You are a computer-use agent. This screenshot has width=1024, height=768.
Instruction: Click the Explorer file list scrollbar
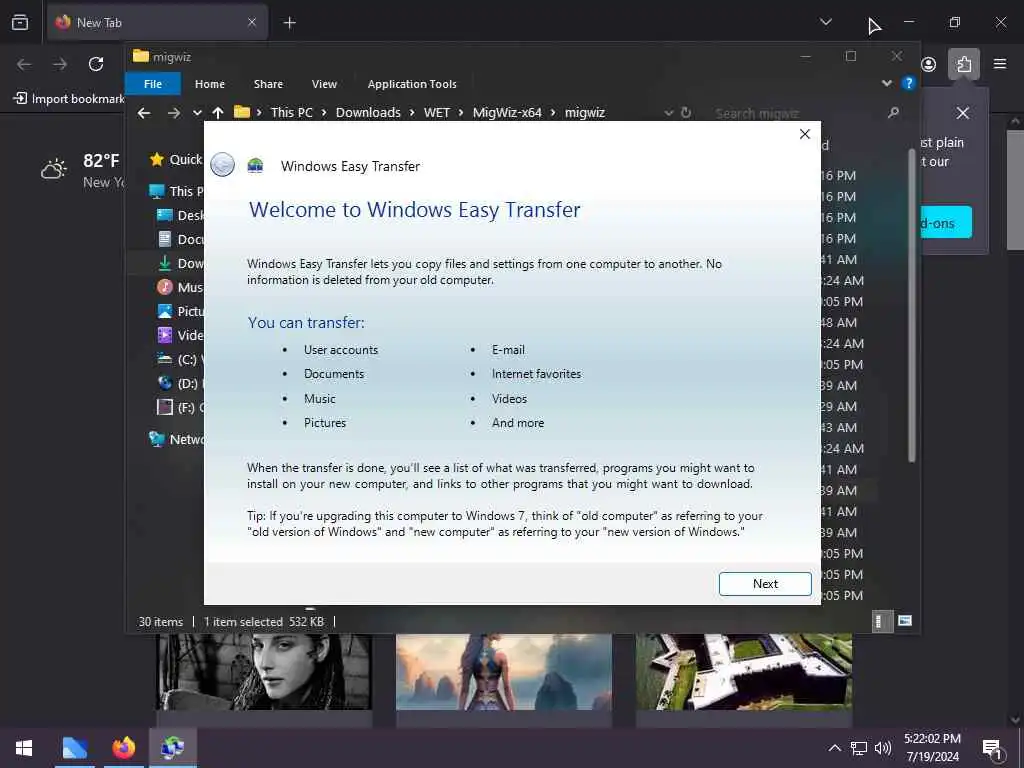tap(912, 306)
